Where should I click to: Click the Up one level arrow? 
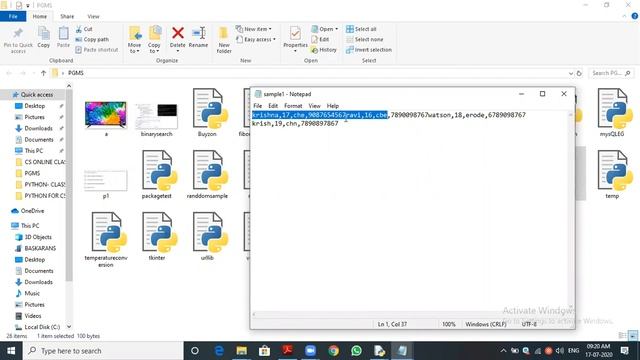[x=43, y=73]
